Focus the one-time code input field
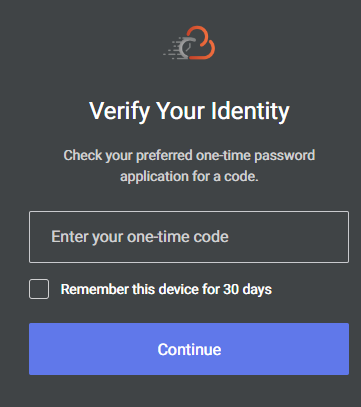 click(189, 237)
